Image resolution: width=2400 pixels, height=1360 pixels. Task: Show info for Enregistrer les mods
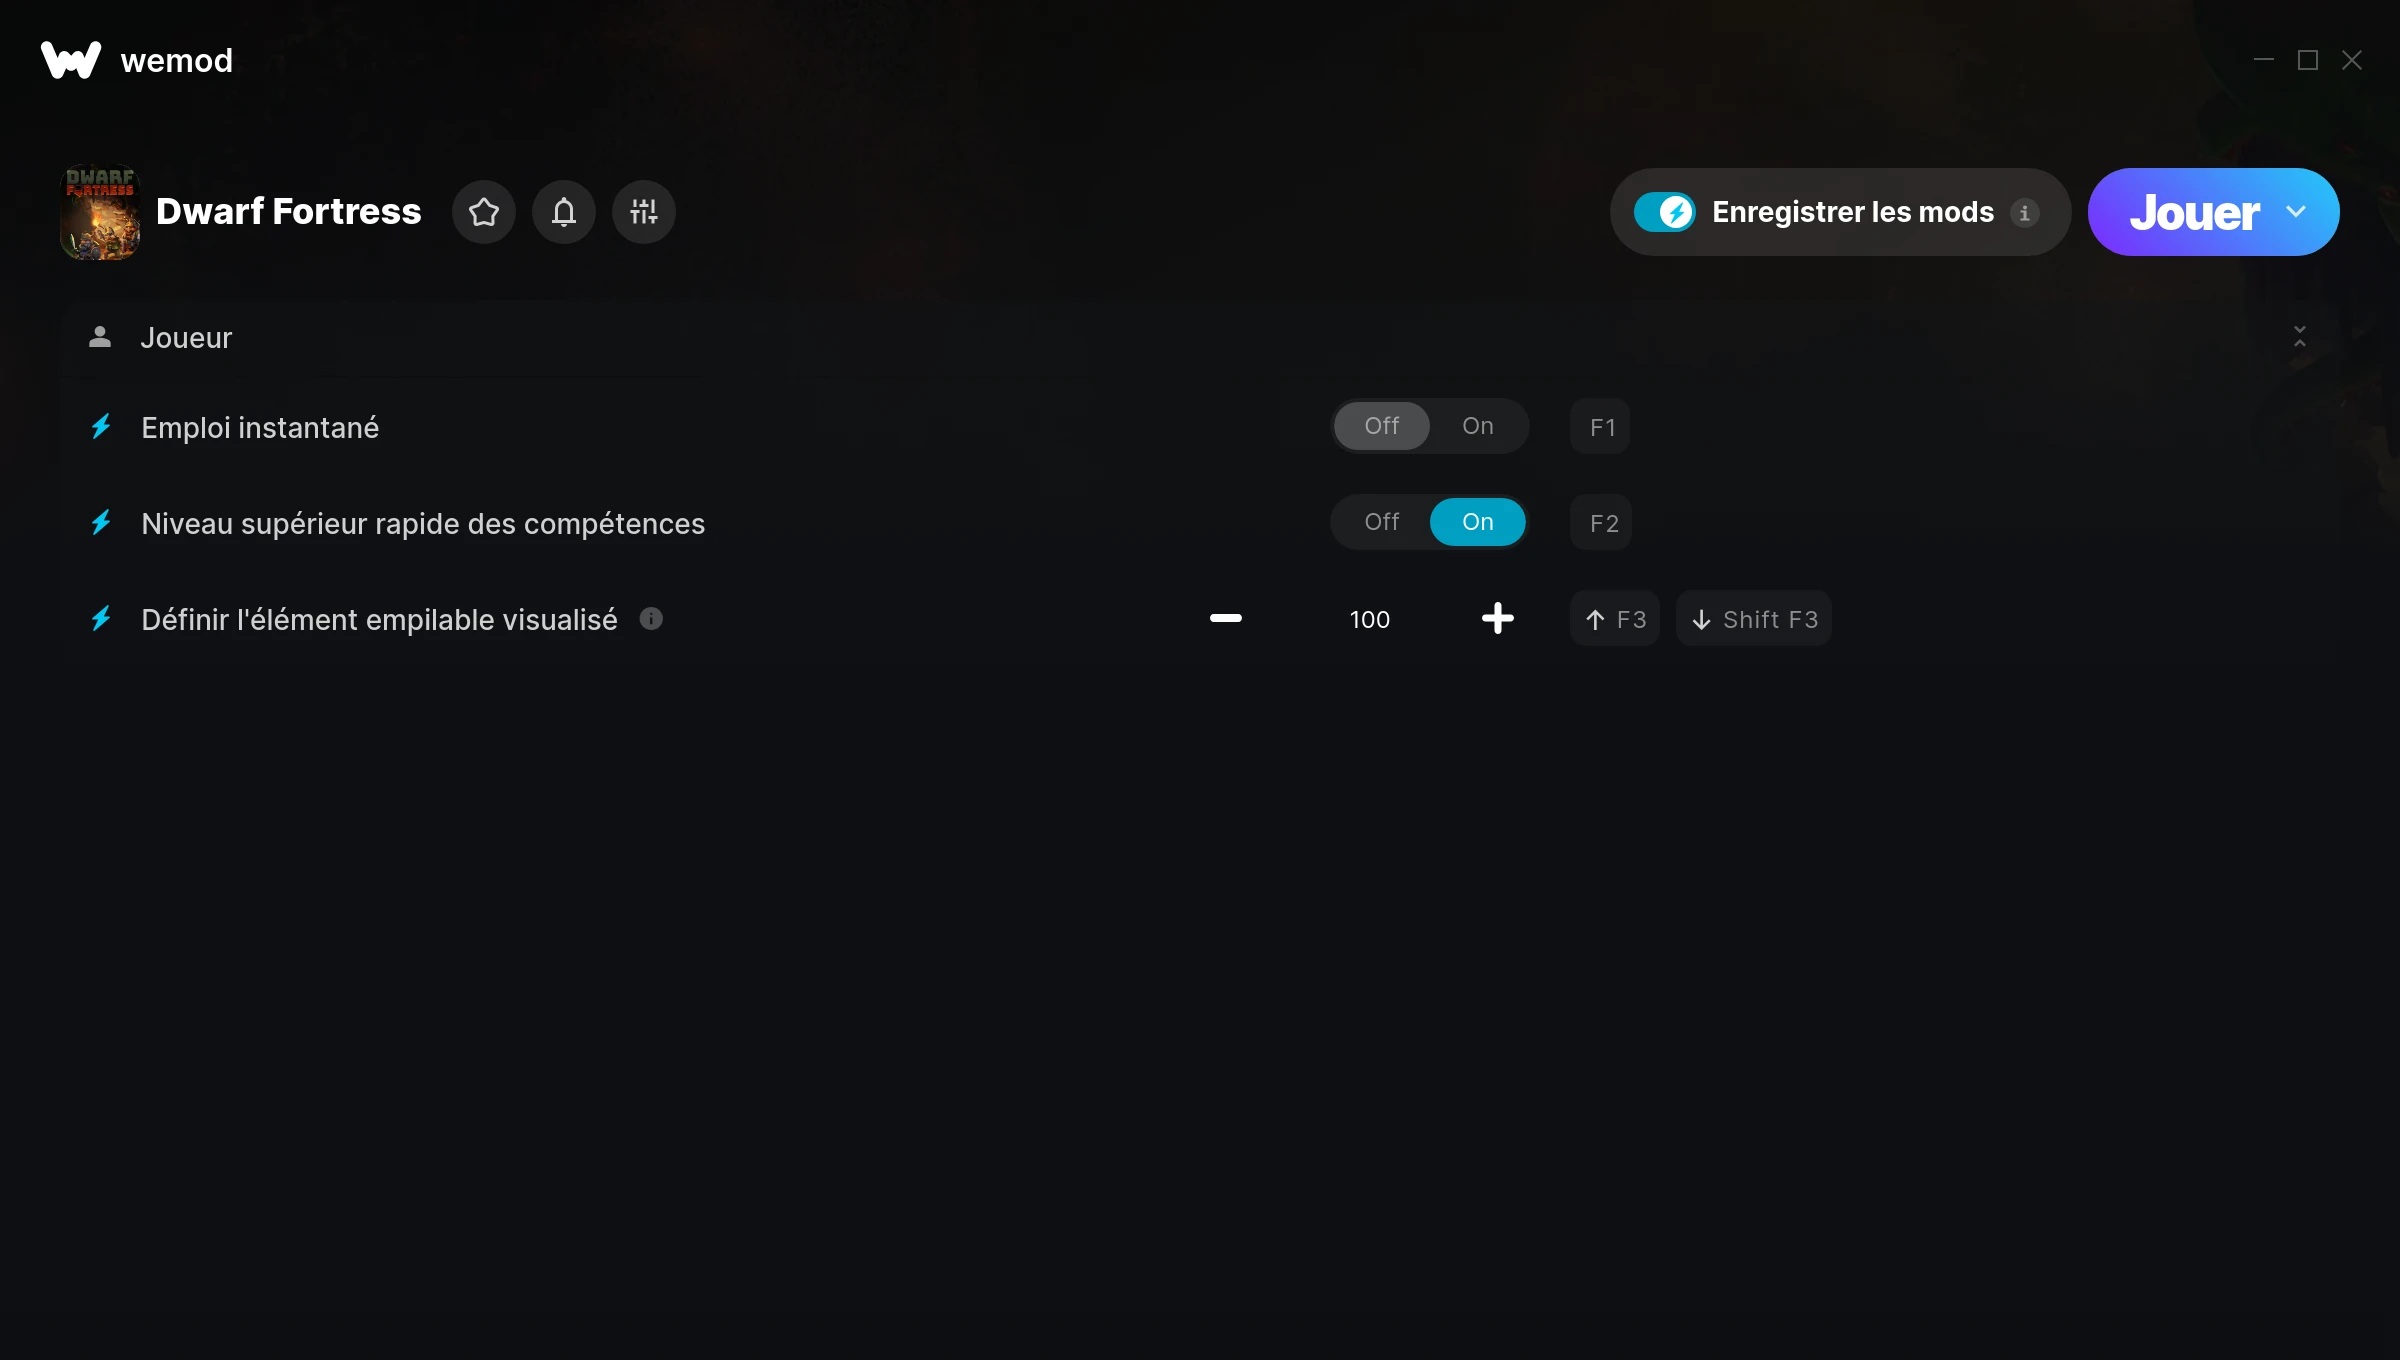2025,213
